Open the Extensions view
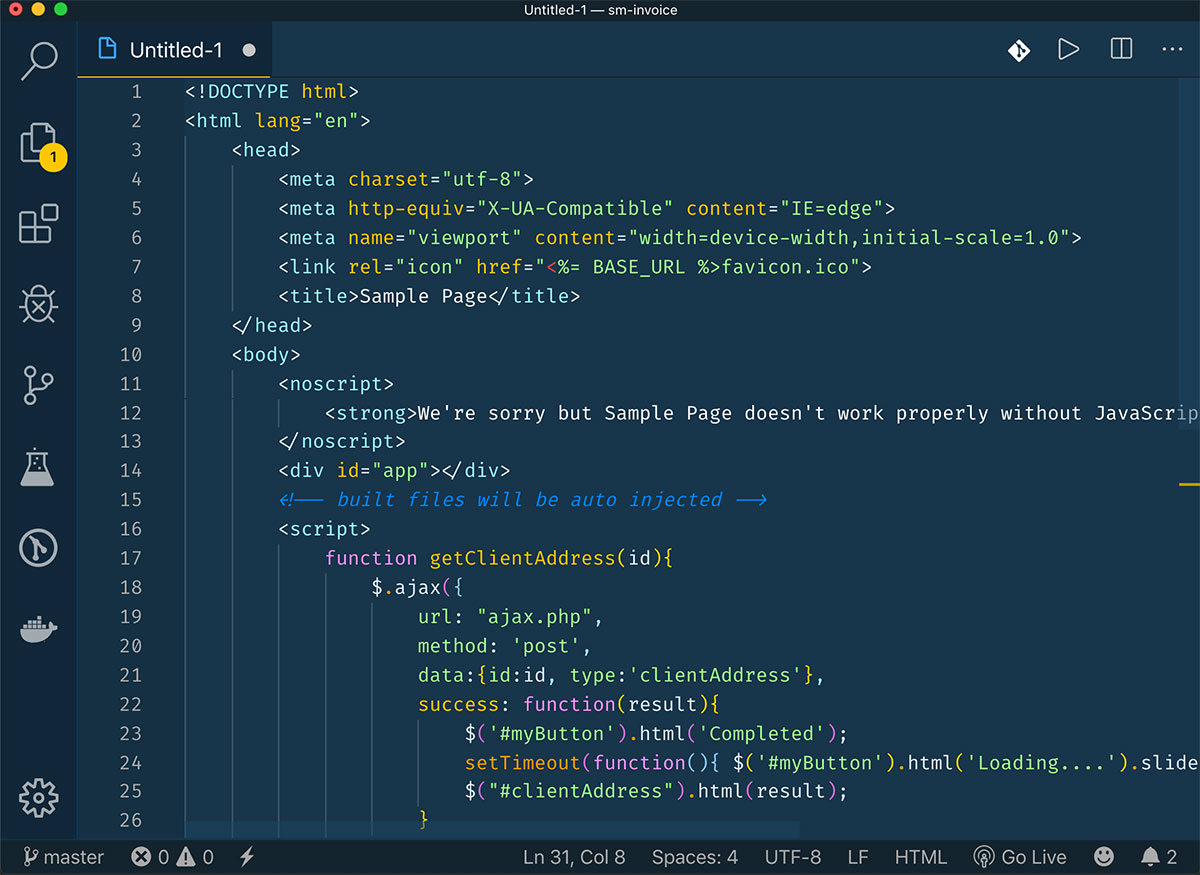This screenshot has height=875, width=1200. pos(38,223)
